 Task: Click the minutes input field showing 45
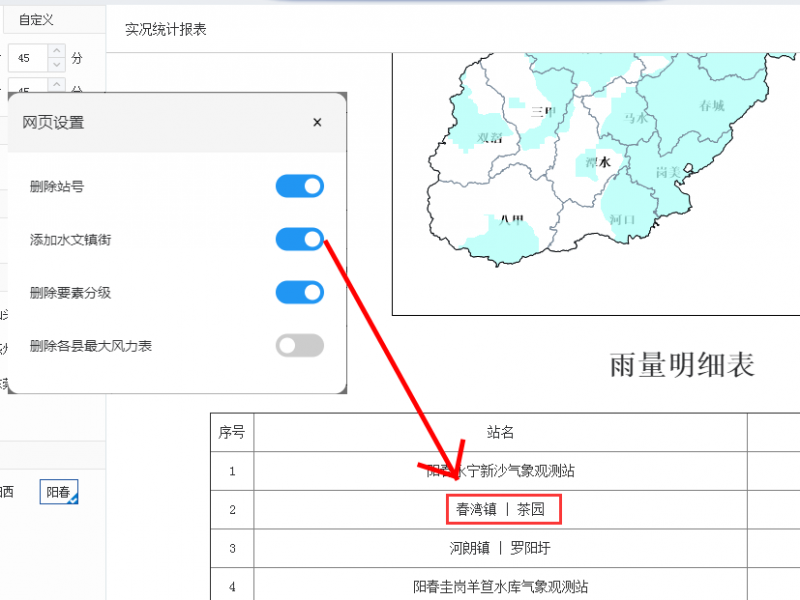coord(28,58)
